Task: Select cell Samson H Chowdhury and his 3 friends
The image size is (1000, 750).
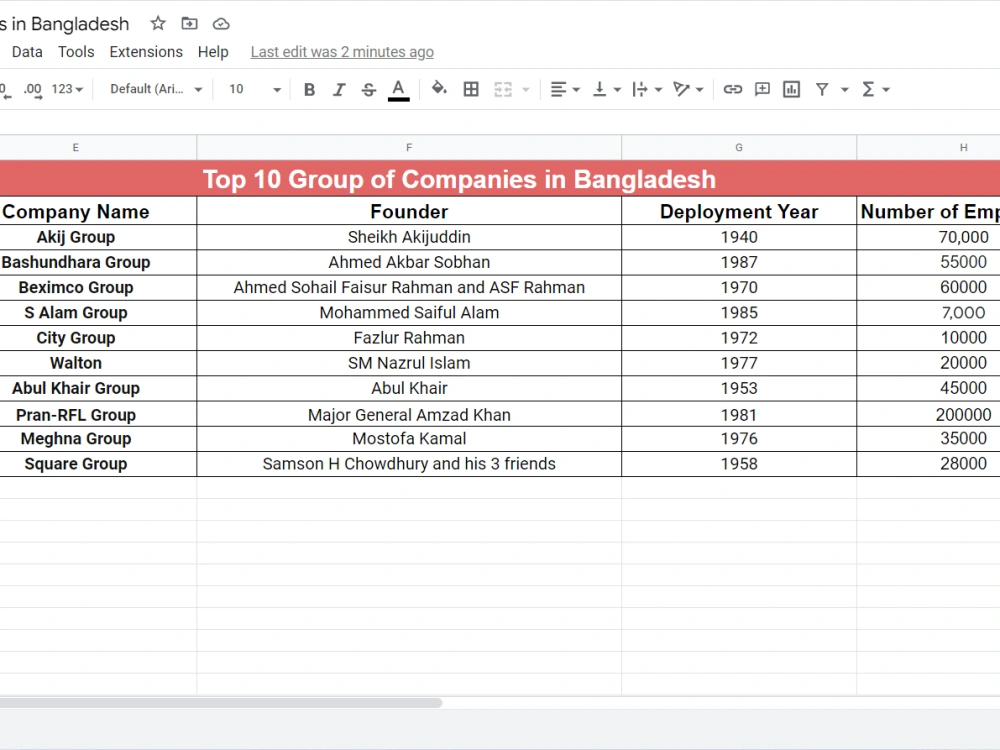Action: (409, 464)
